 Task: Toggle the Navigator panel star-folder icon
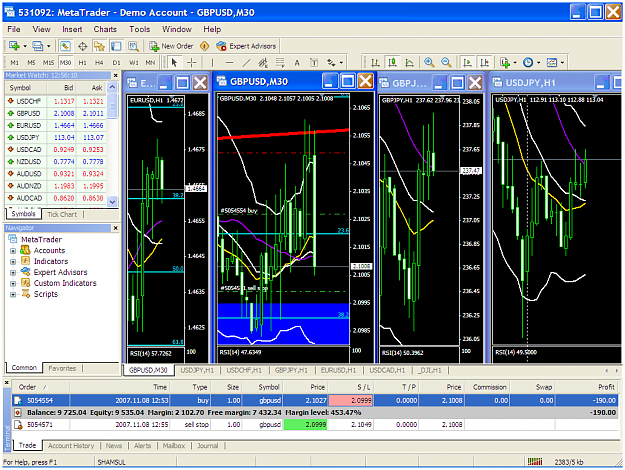[x=99, y=46]
